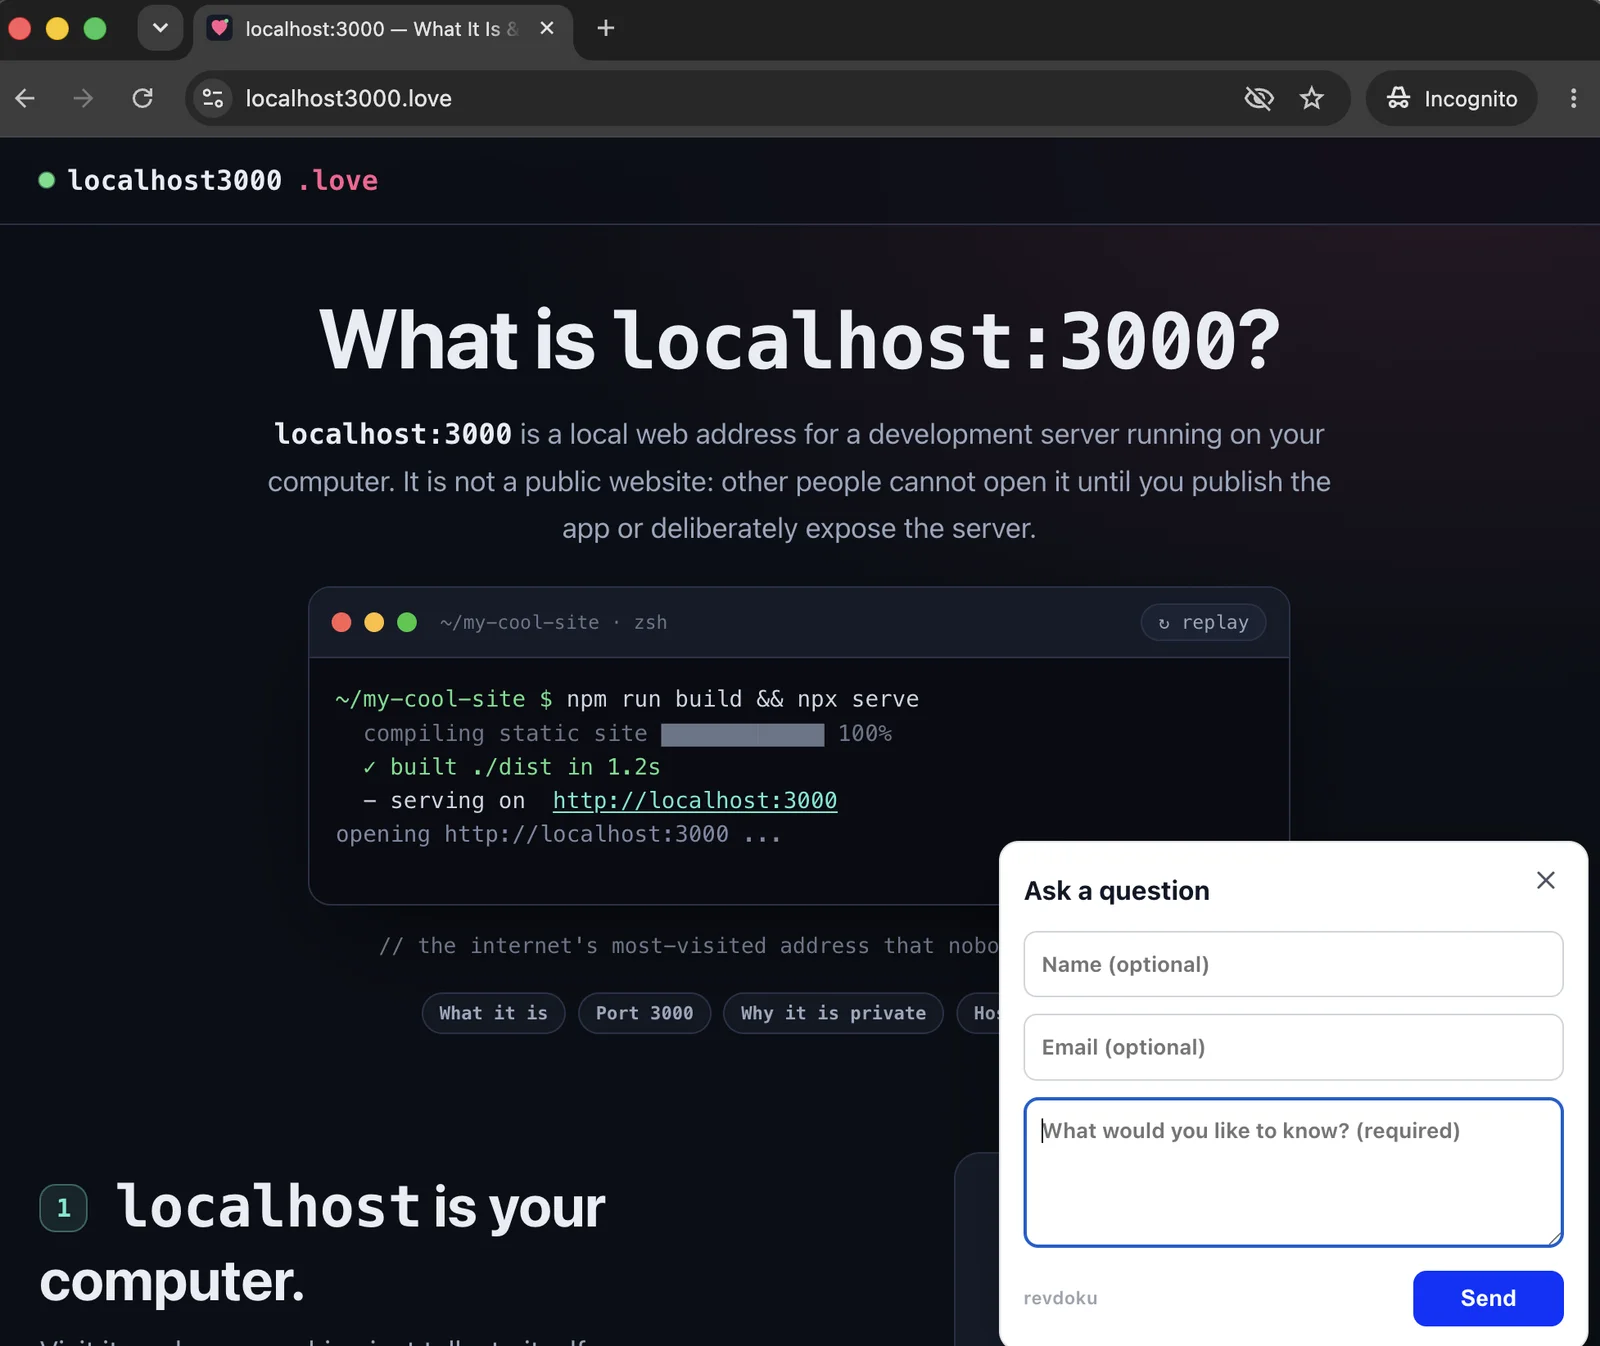Click 'opening http://localhost:3000 ...' terminal line
The image size is (1600, 1346).
pos(558,834)
